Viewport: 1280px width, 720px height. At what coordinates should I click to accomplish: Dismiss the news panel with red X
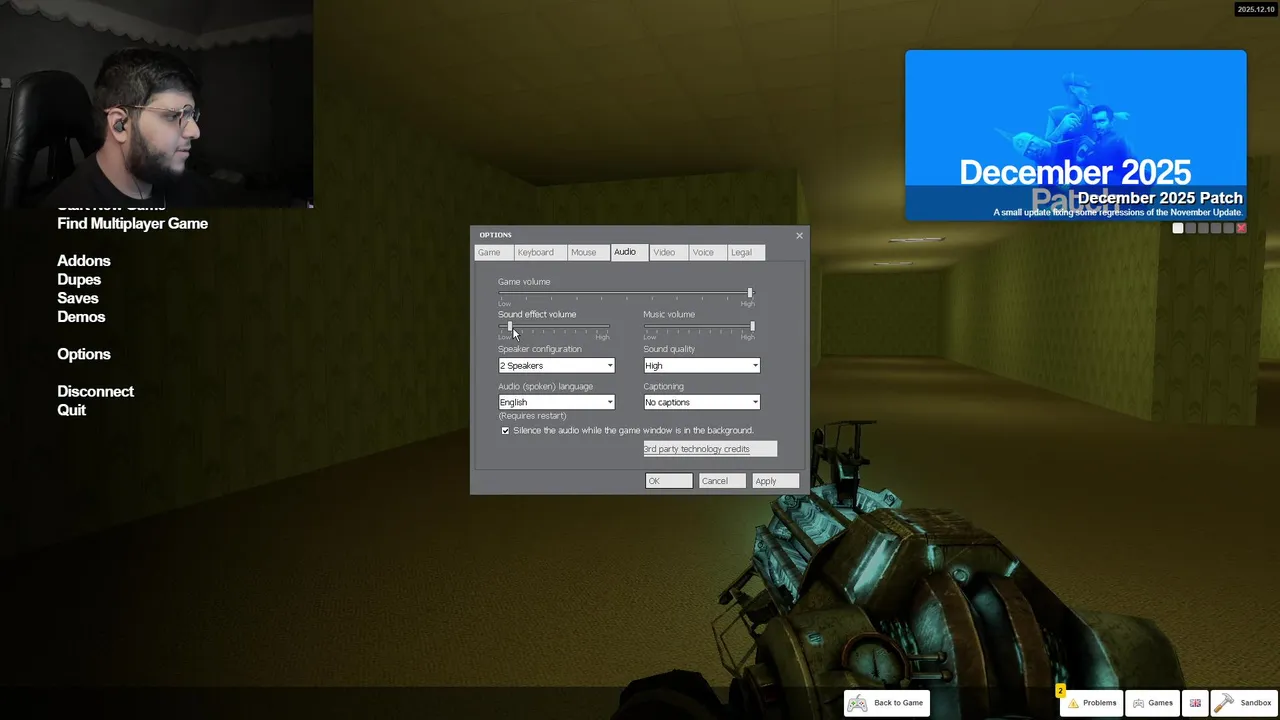1241,228
